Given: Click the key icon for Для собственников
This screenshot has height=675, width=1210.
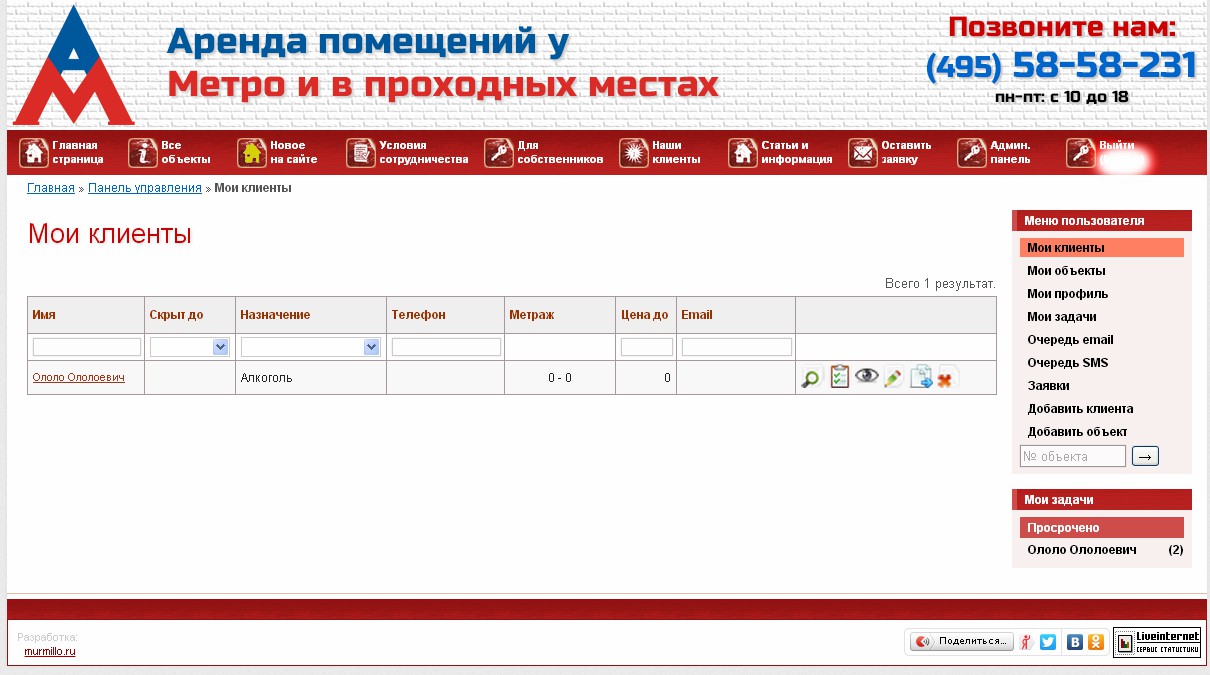Looking at the screenshot, I should coord(499,153).
